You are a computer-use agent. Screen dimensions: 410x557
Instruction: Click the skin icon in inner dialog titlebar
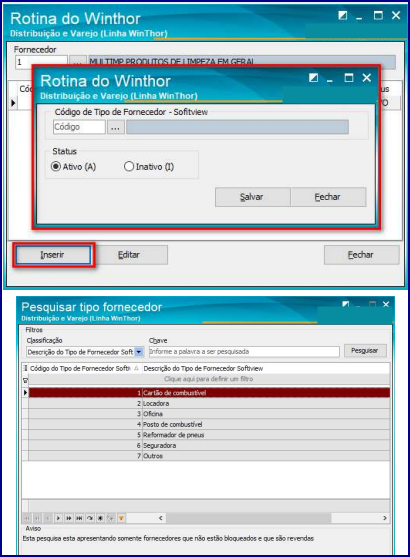click(x=313, y=77)
